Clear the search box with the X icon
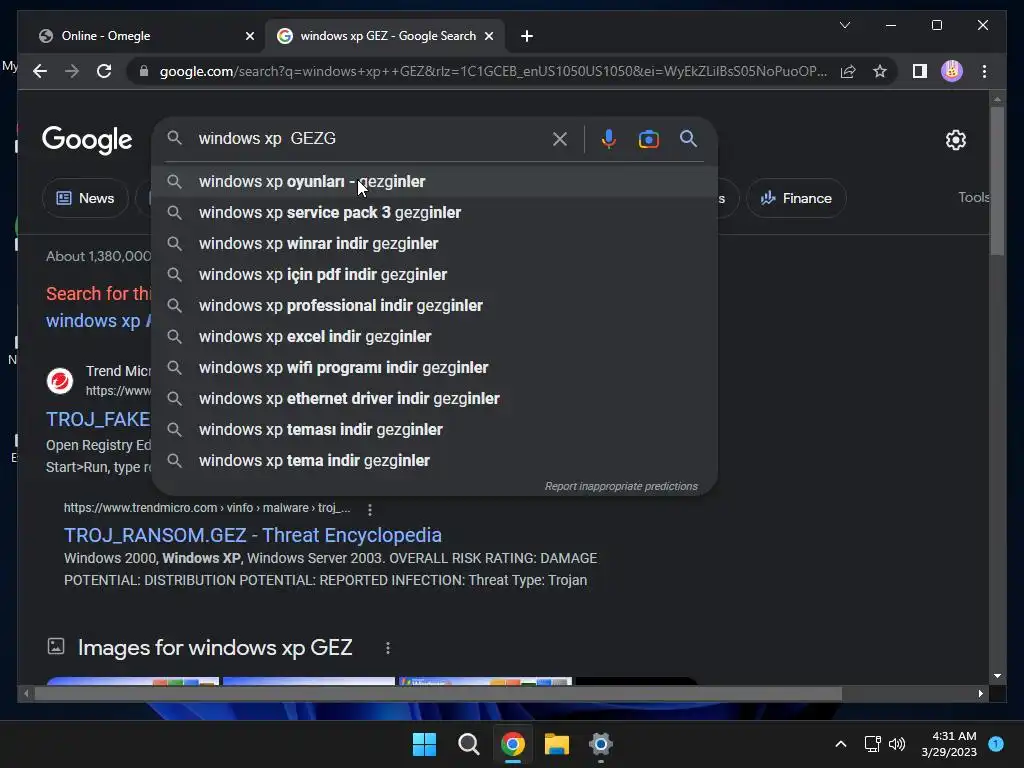This screenshot has width=1024, height=768. pyautogui.click(x=560, y=139)
